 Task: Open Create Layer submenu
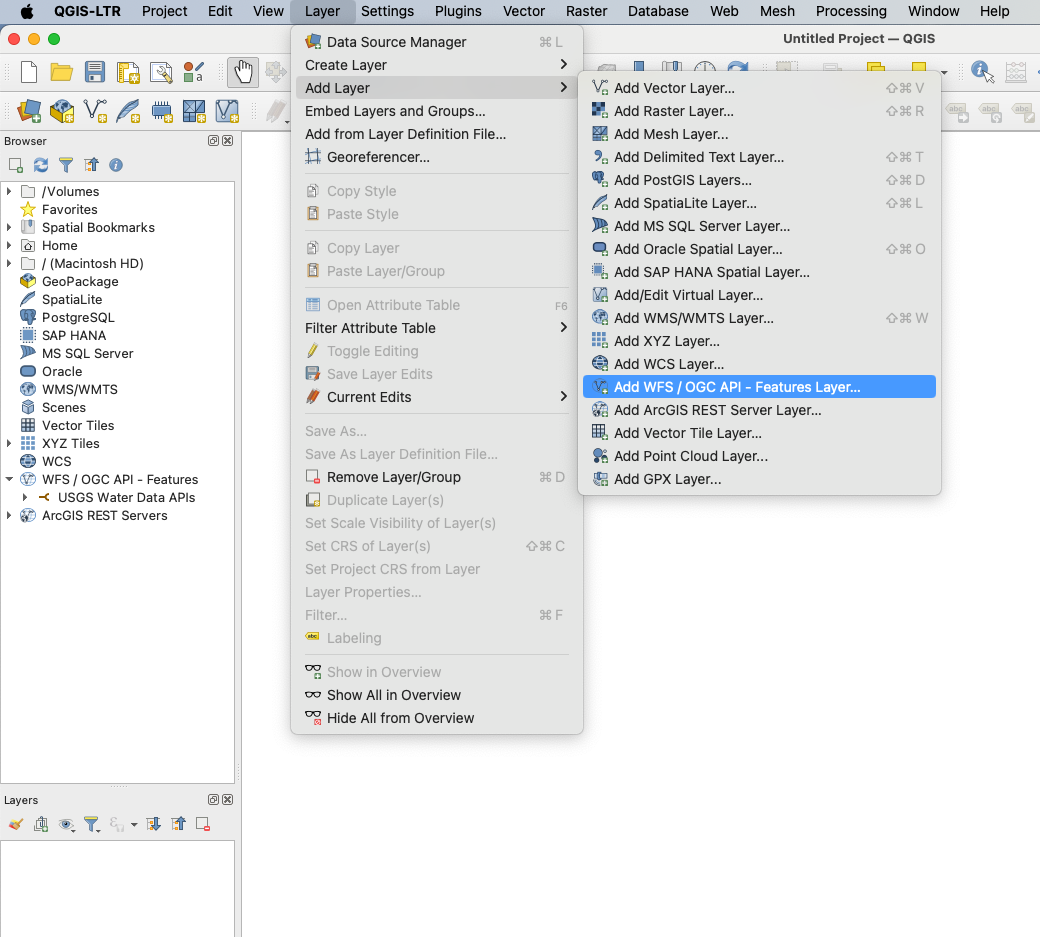(x=436, y=65)
